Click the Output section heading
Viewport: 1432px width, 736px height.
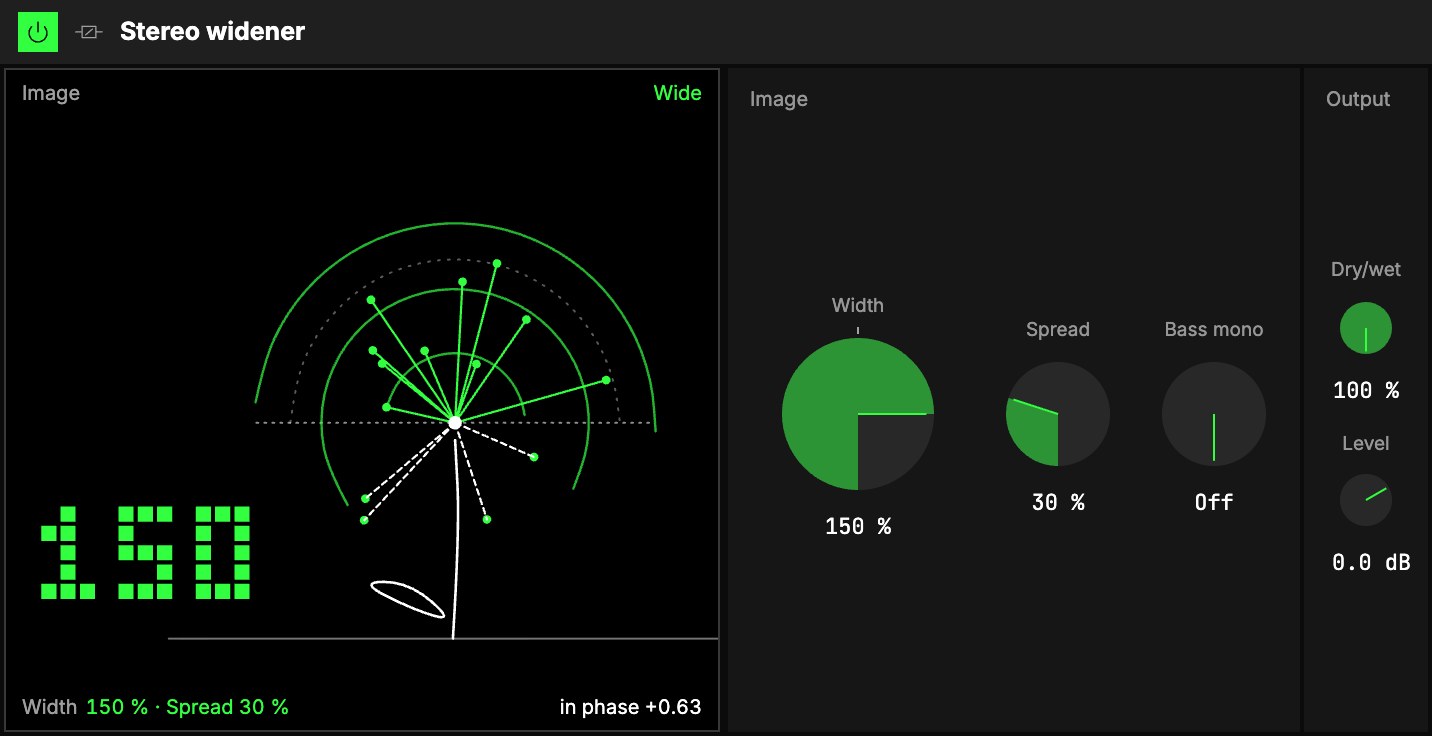[1358, 99]
